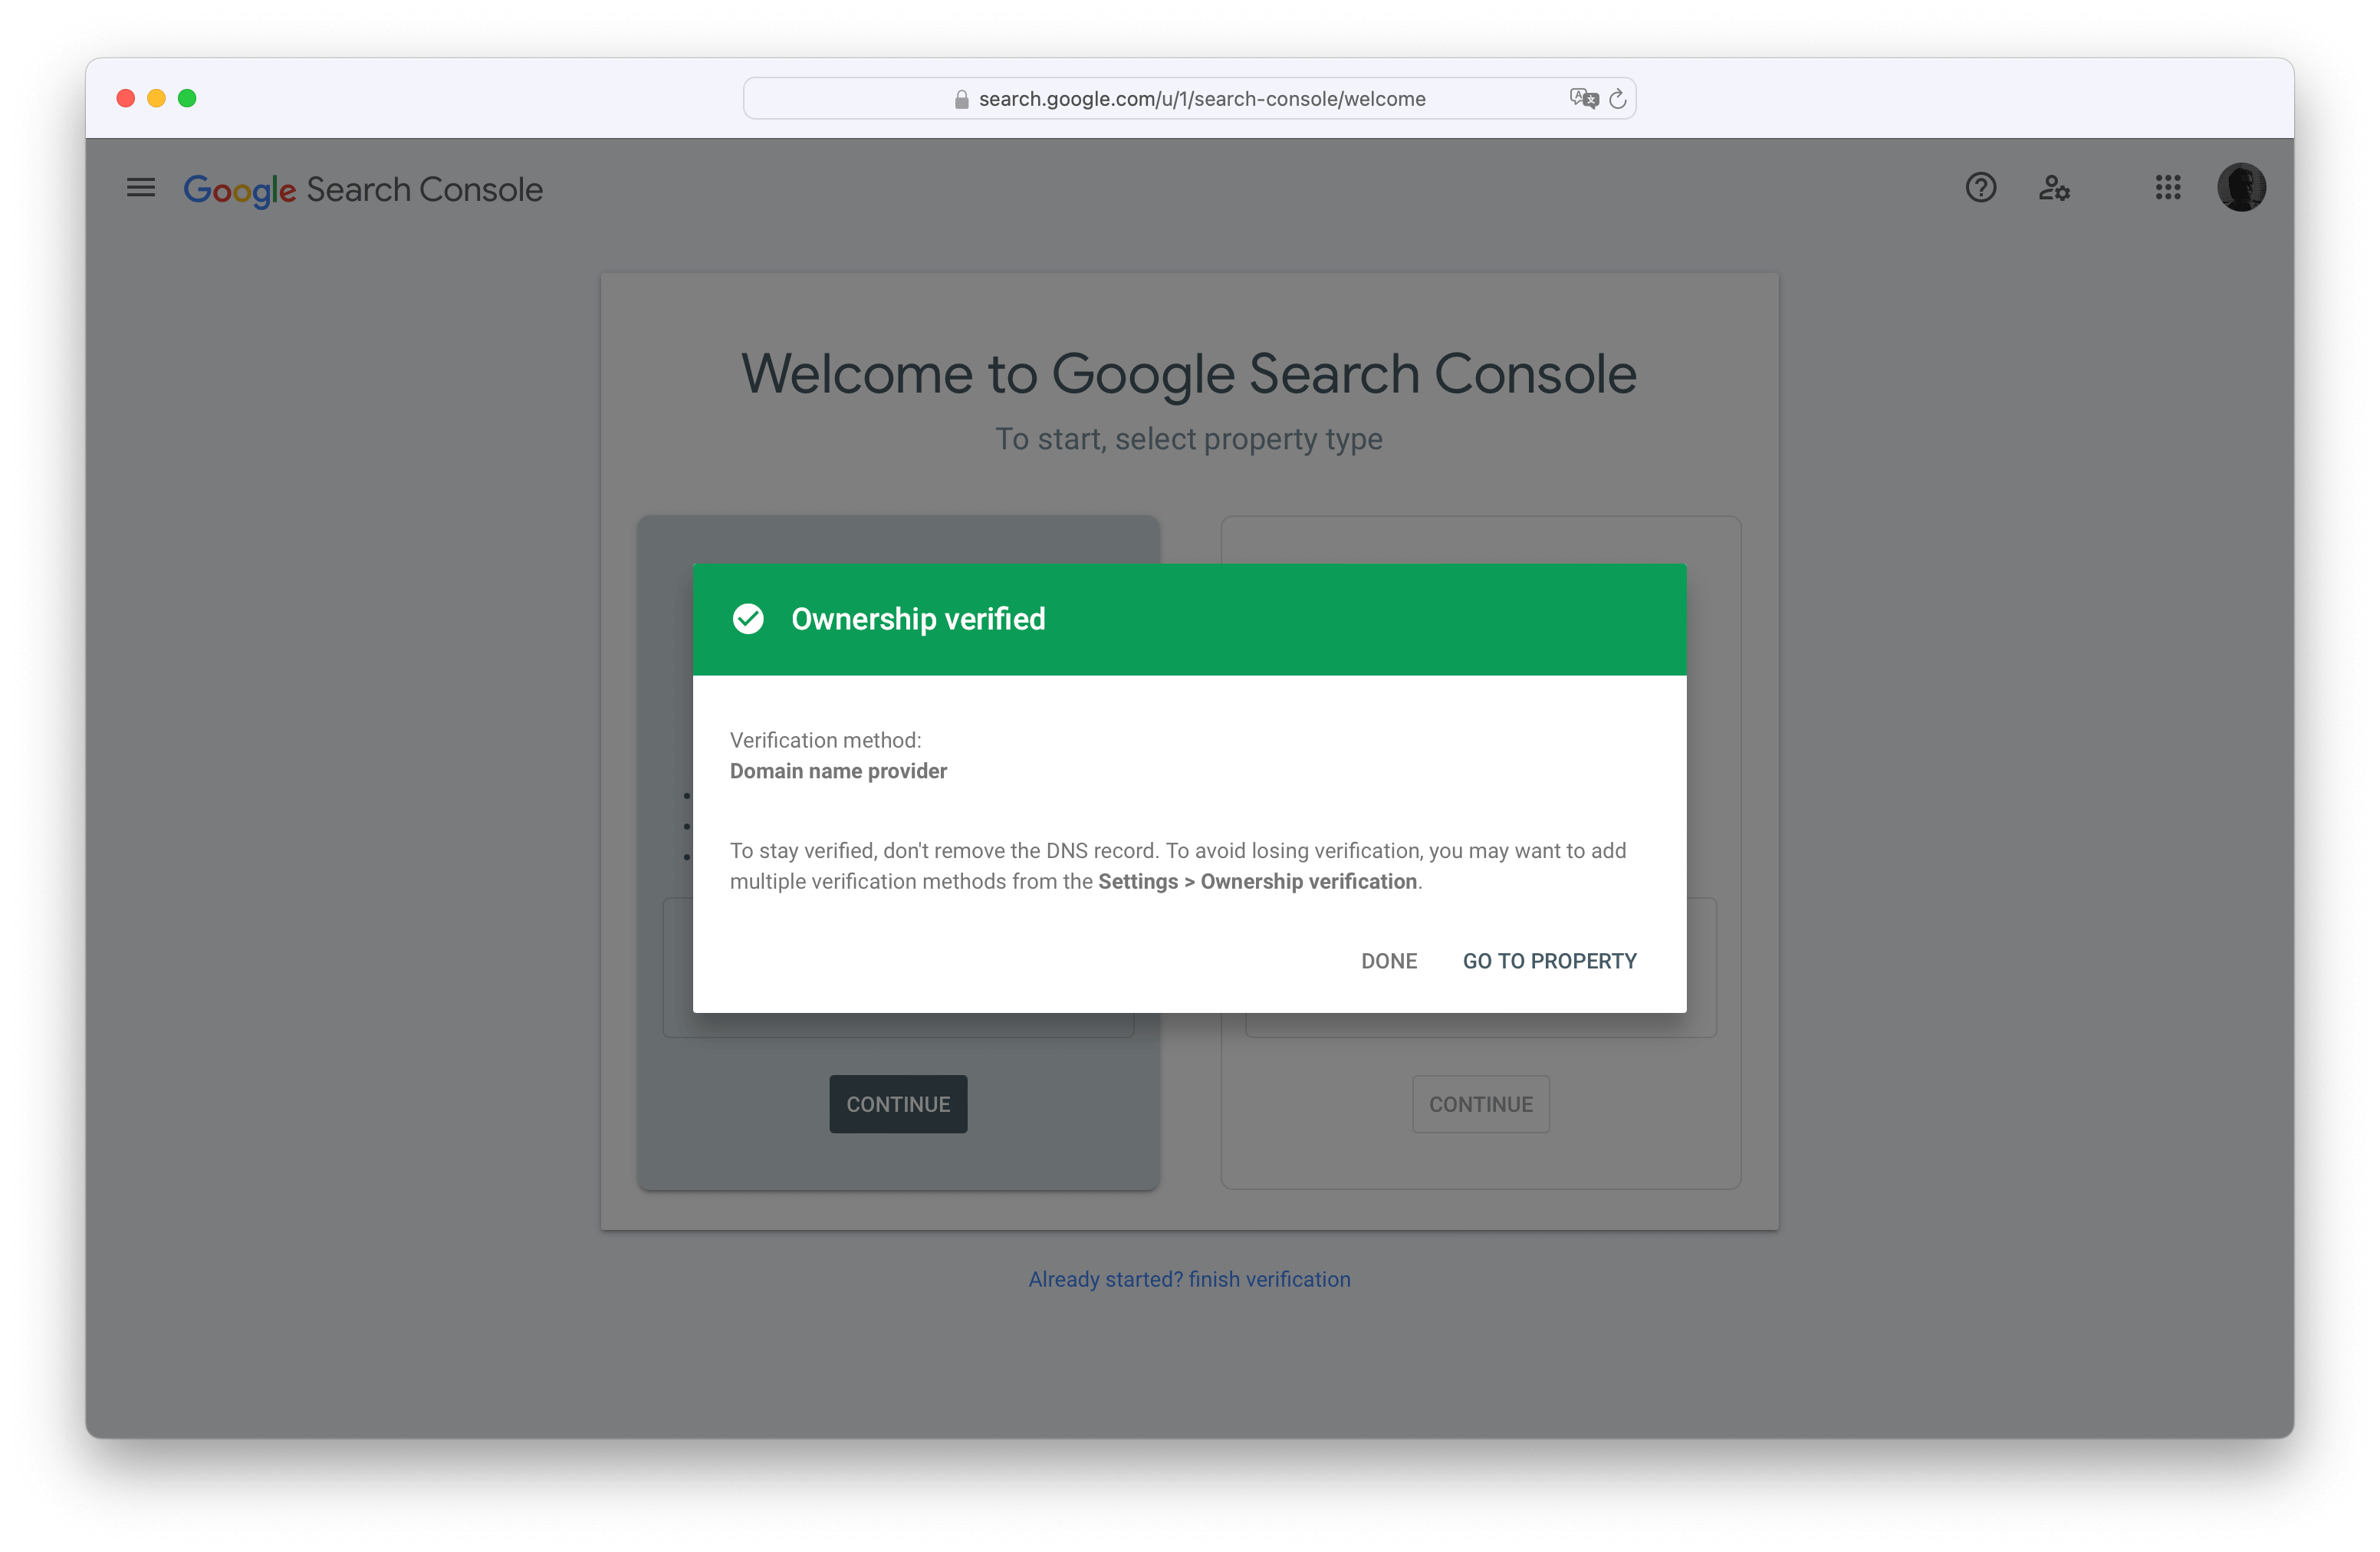Click the outlined CONTINUE button for URL prefix
The image size is (2380, 1552).
point(1480,1104)
